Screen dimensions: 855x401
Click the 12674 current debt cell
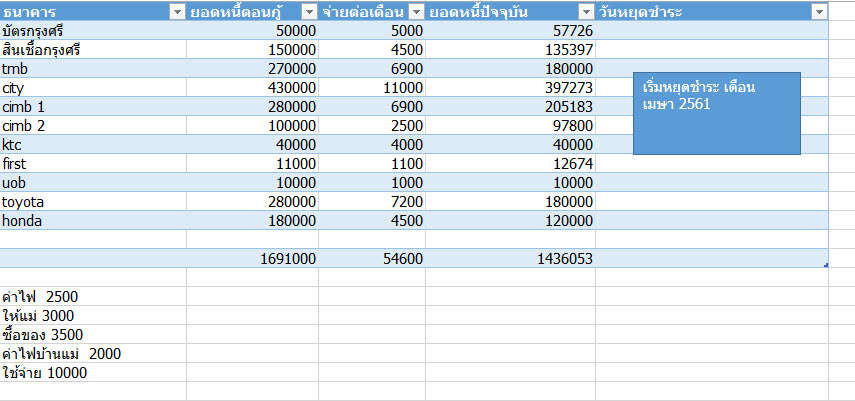[x=510, y=164]
